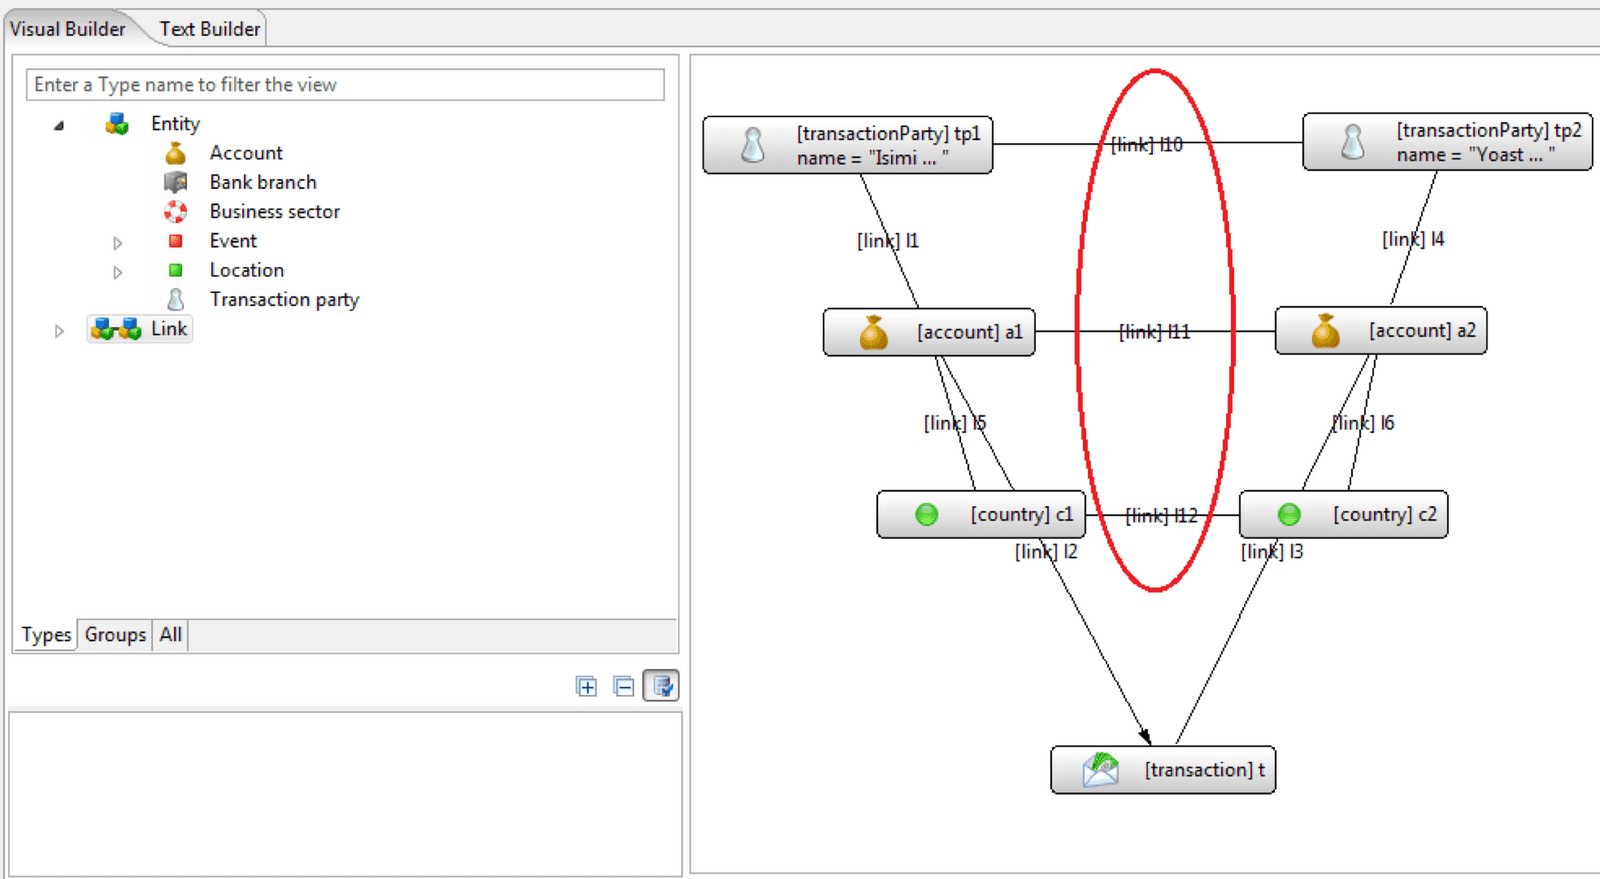This screenshot has height=879, width=1600.
Task: Open the Groups tab
Action: point(115,634)
